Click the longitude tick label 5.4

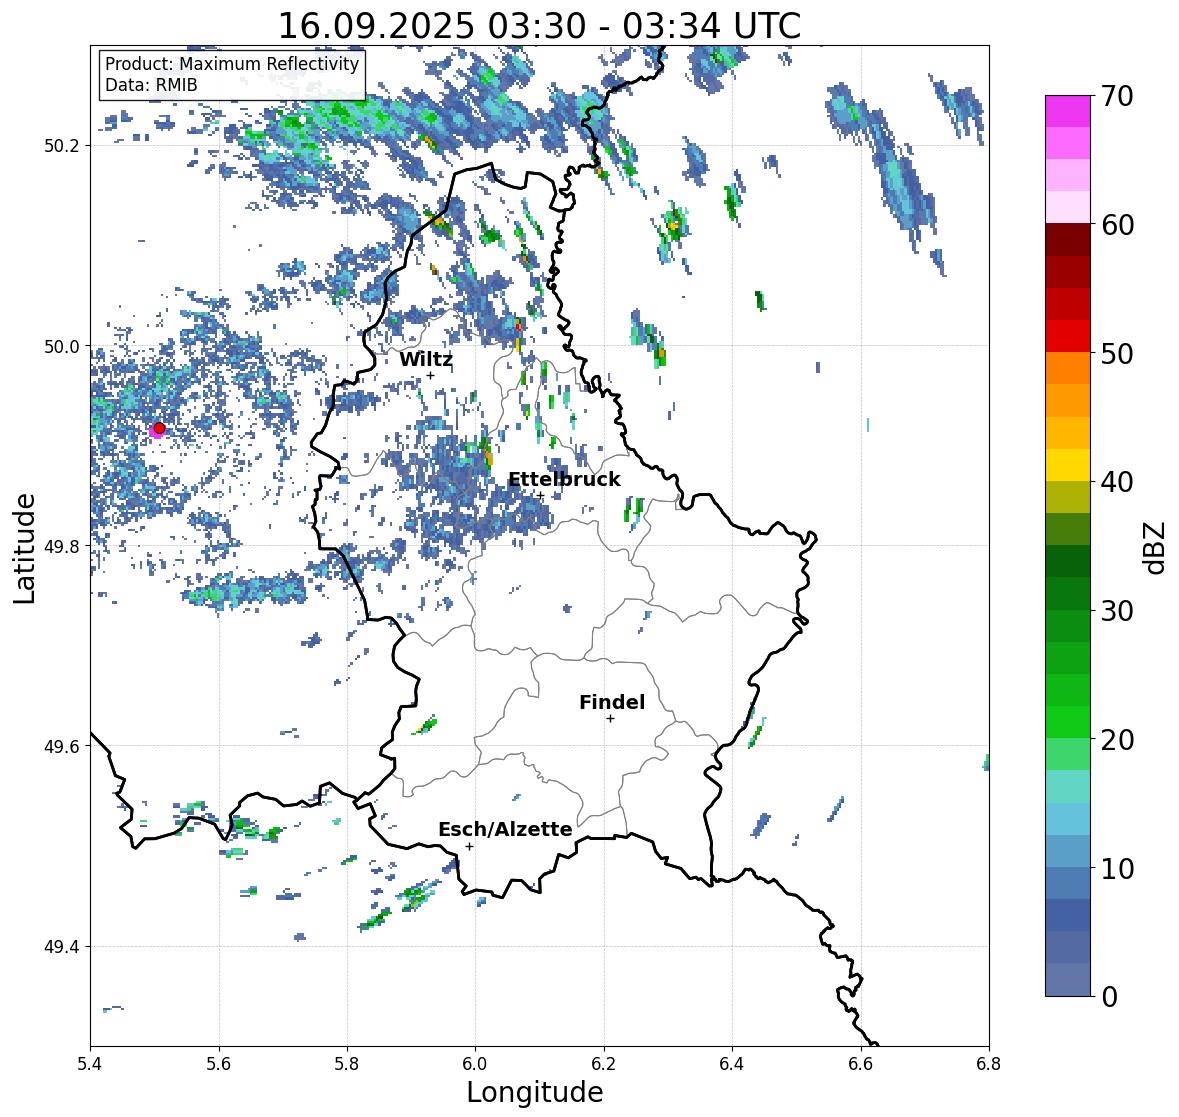(x=90, y=1064)
